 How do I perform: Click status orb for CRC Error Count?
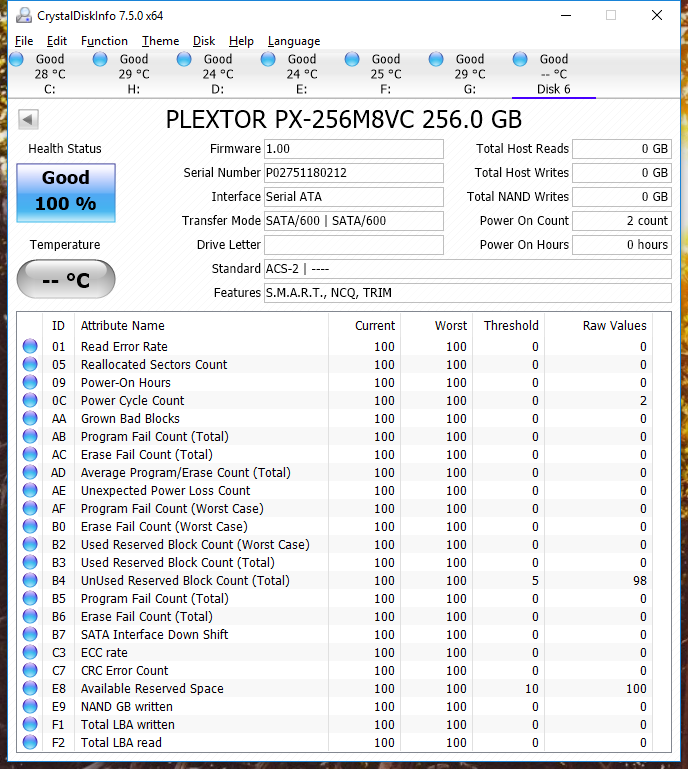coord(30,671)
